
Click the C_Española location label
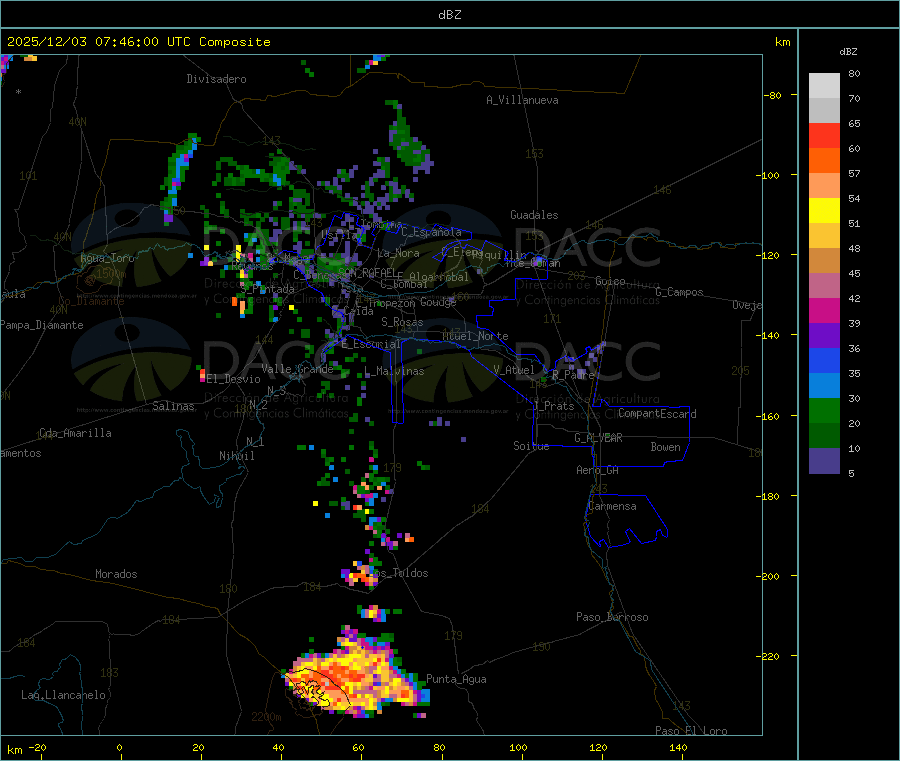click(x=431, y=232)
